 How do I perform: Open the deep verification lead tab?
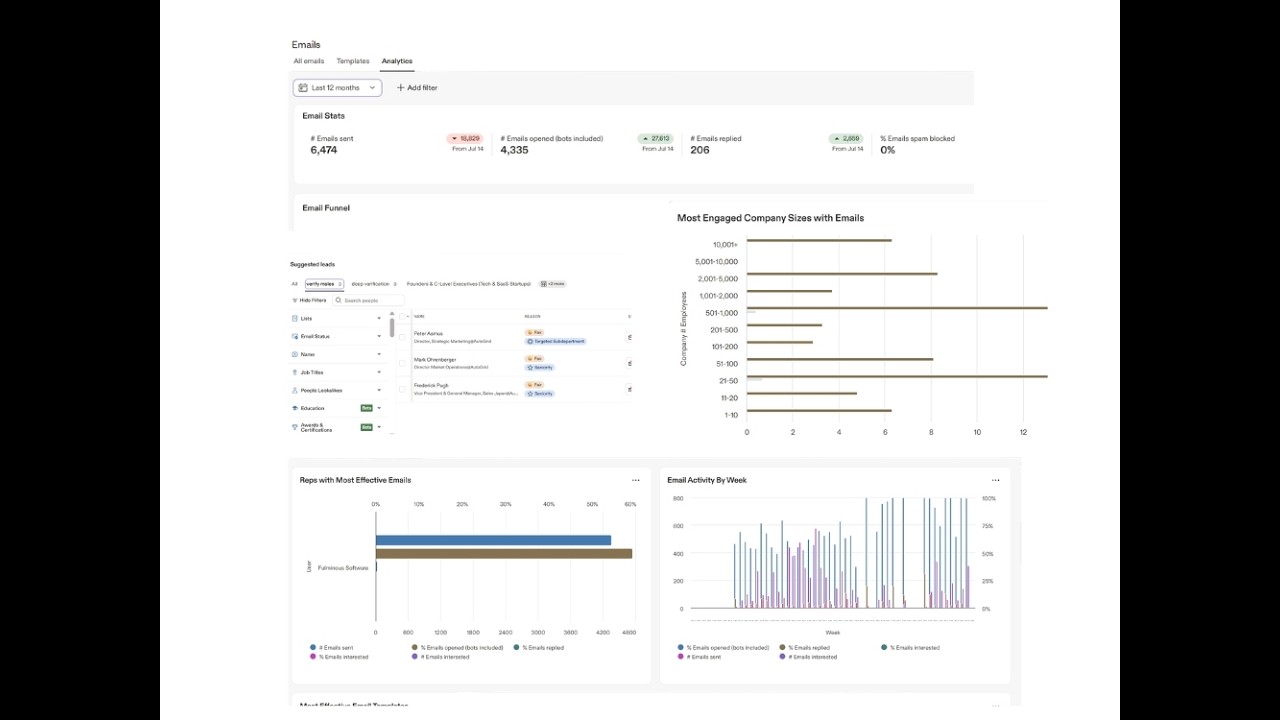coord(374,284)
